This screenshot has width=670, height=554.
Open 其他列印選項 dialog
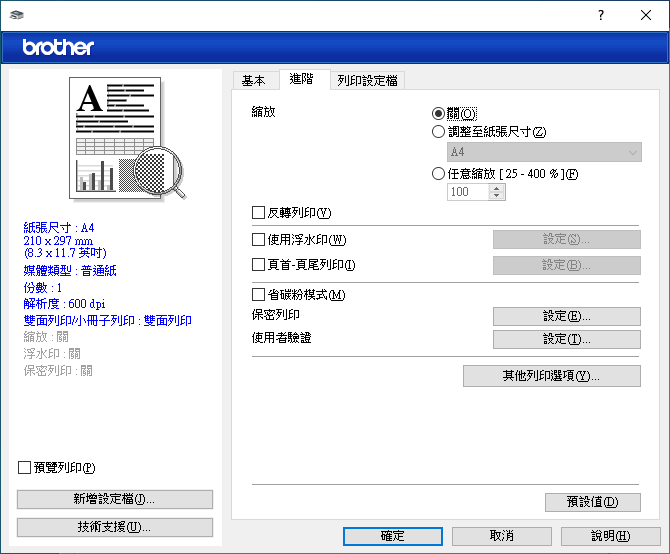pyautogui.click(x=551, y=376)
